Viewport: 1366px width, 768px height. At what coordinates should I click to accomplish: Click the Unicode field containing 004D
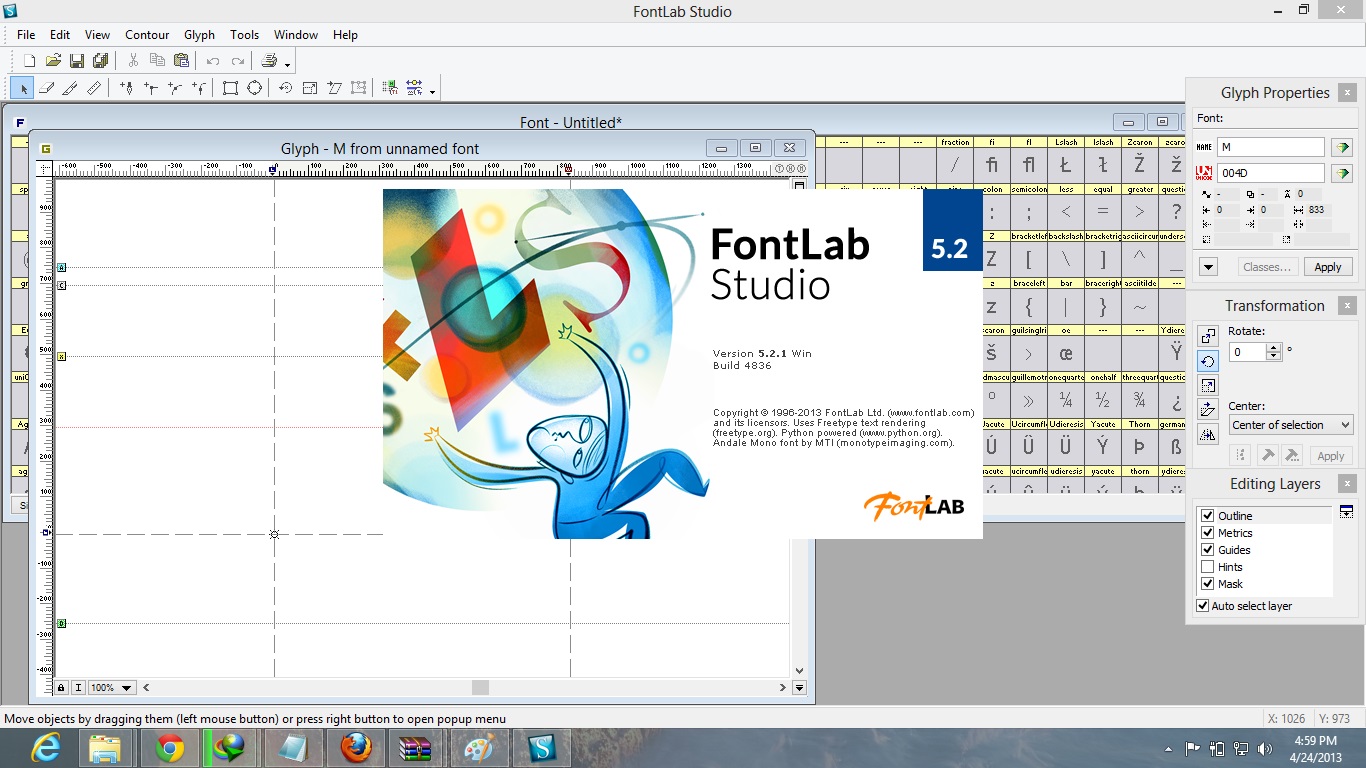point(1270,173)
